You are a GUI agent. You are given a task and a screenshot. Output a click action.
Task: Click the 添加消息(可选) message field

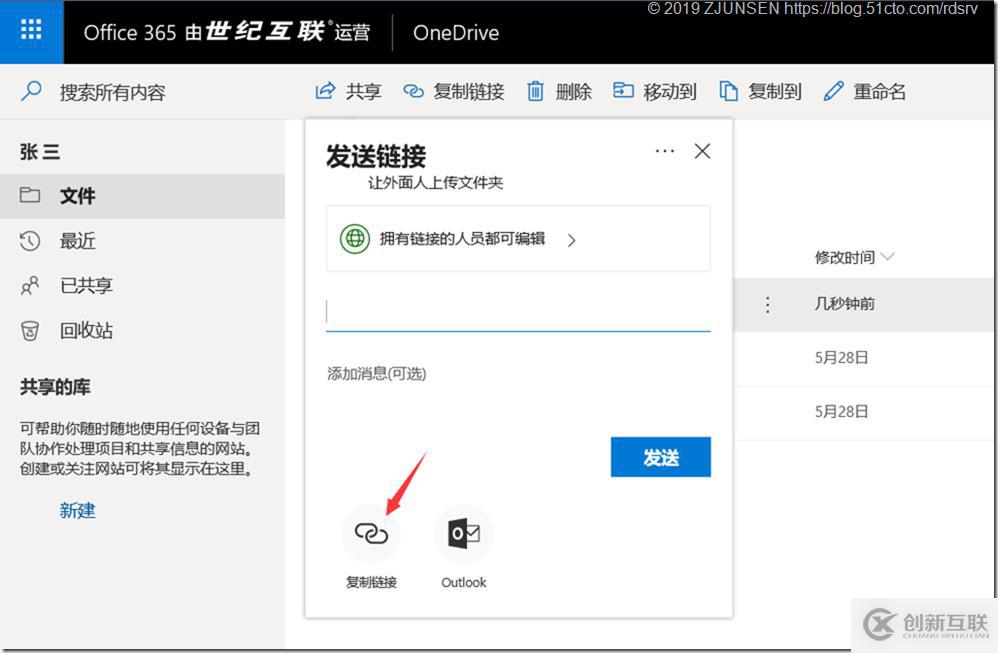coord(377,374)
